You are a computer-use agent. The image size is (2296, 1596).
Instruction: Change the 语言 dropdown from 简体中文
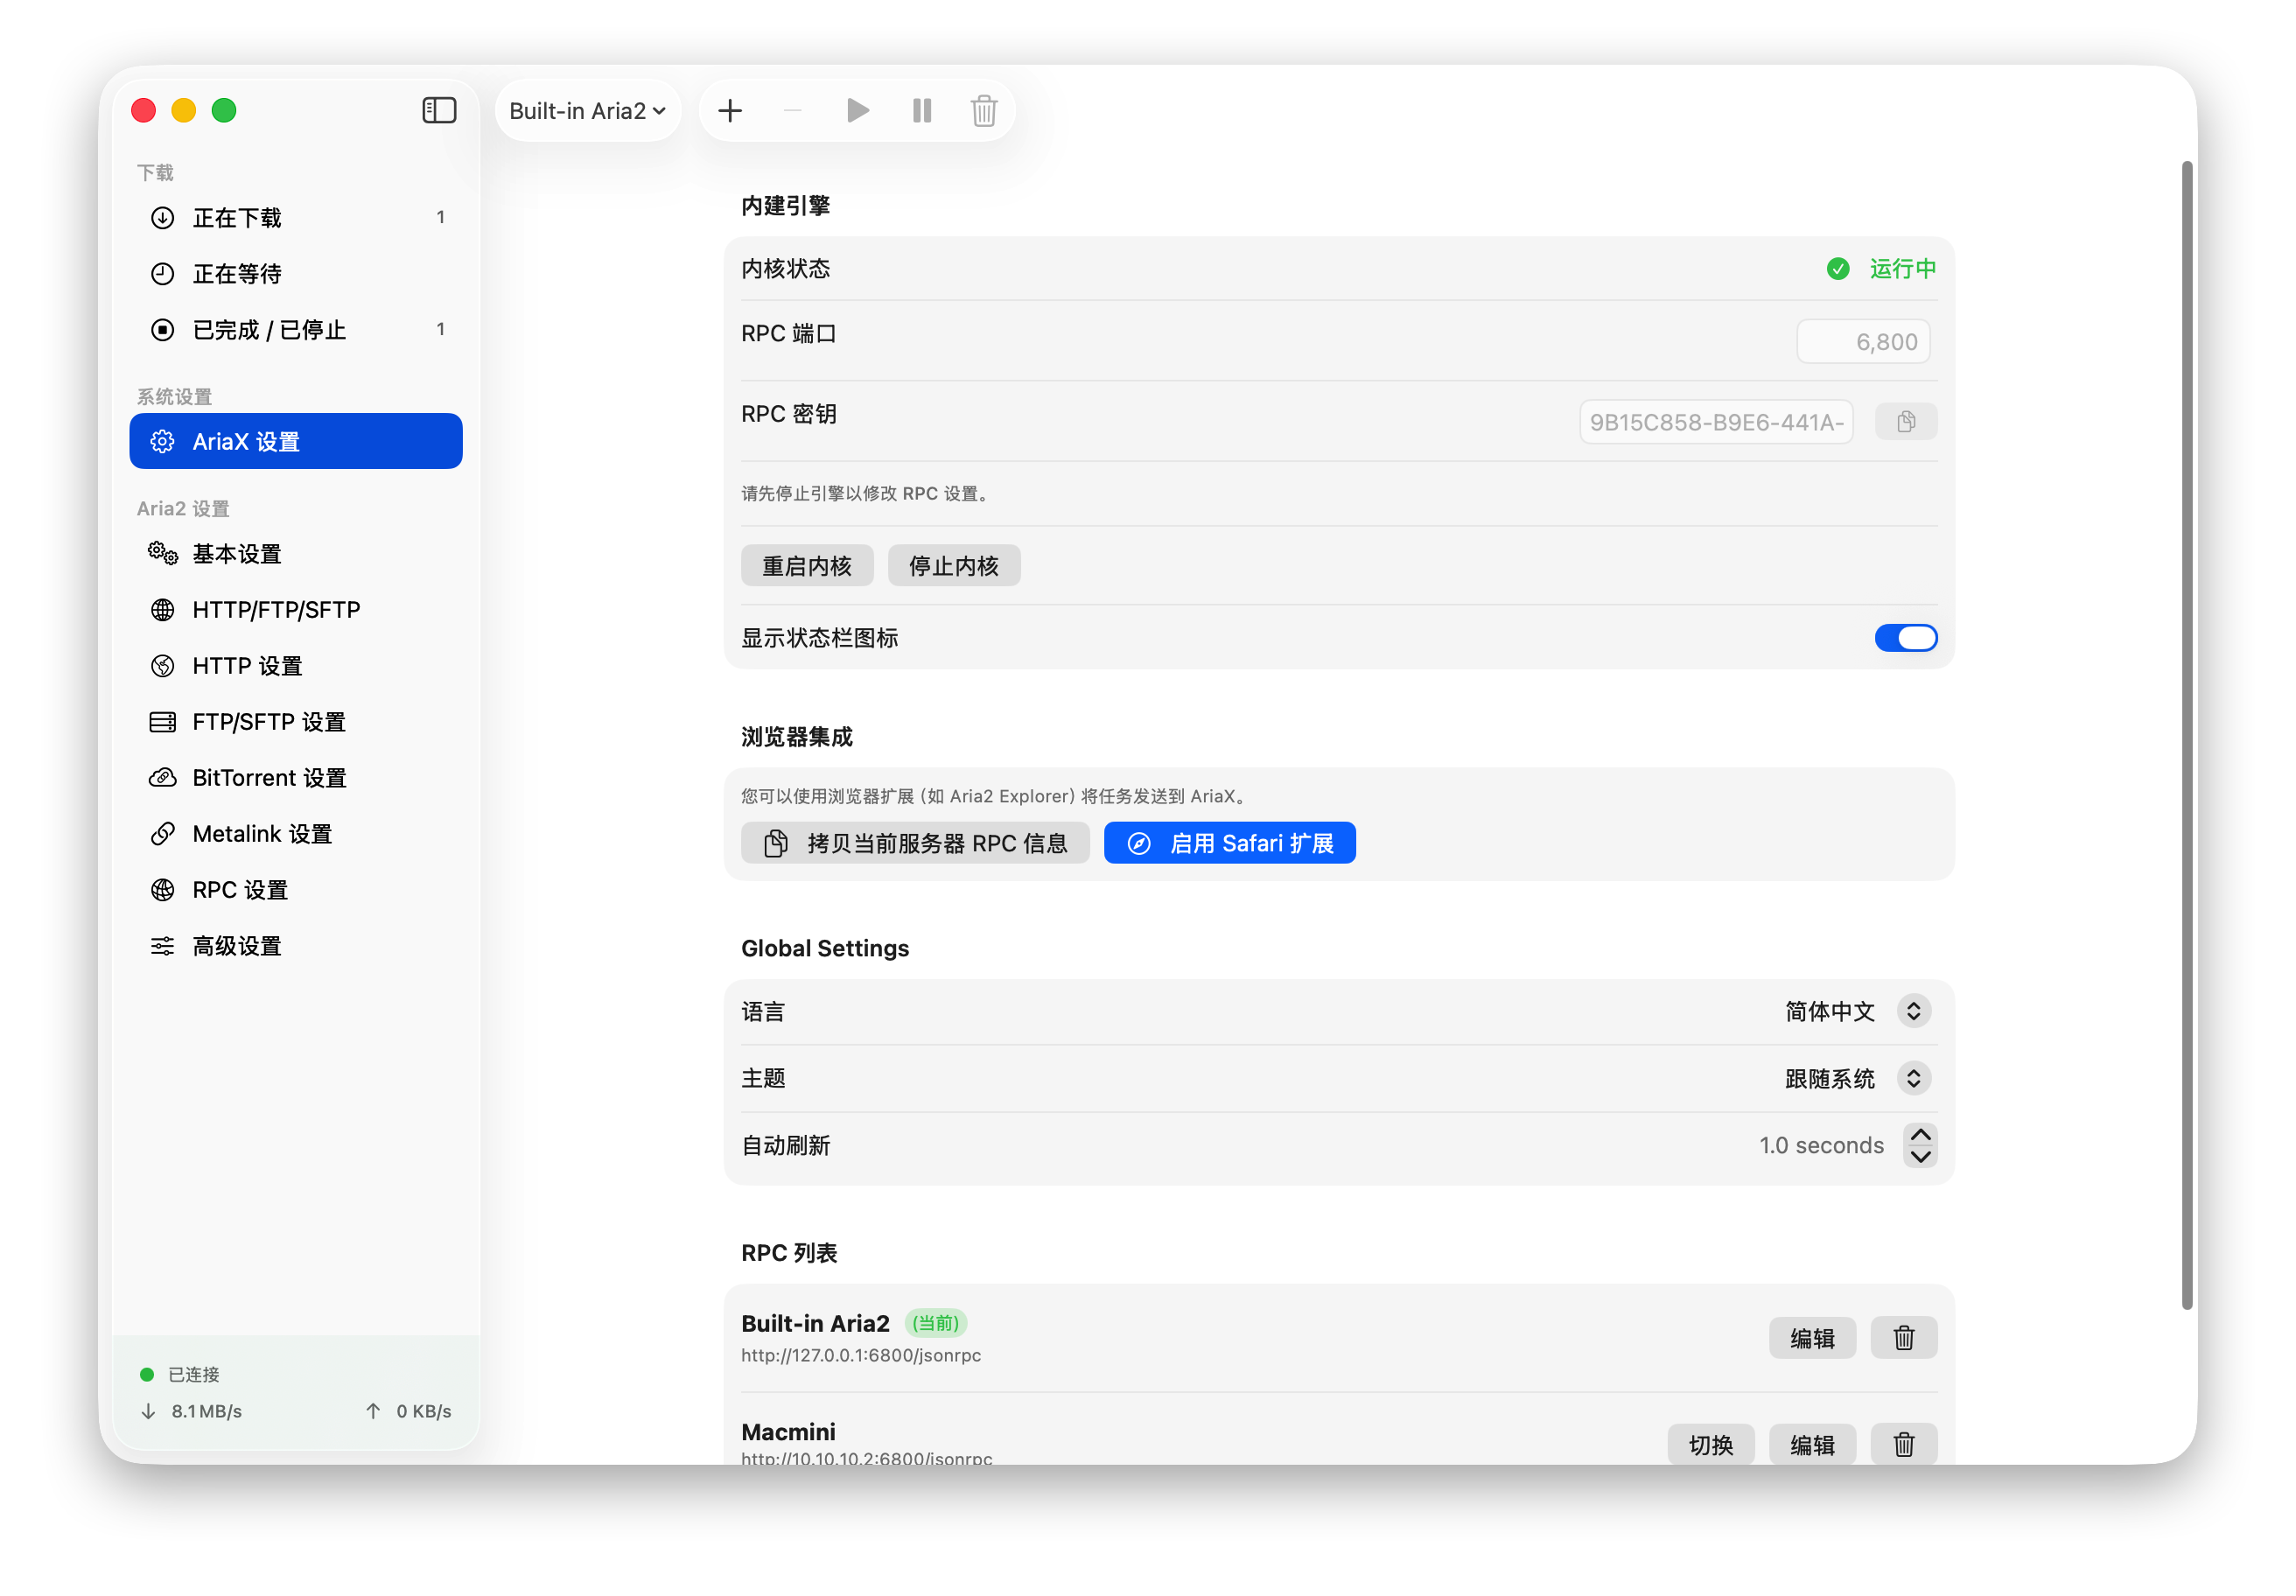coord(1855,1011)
